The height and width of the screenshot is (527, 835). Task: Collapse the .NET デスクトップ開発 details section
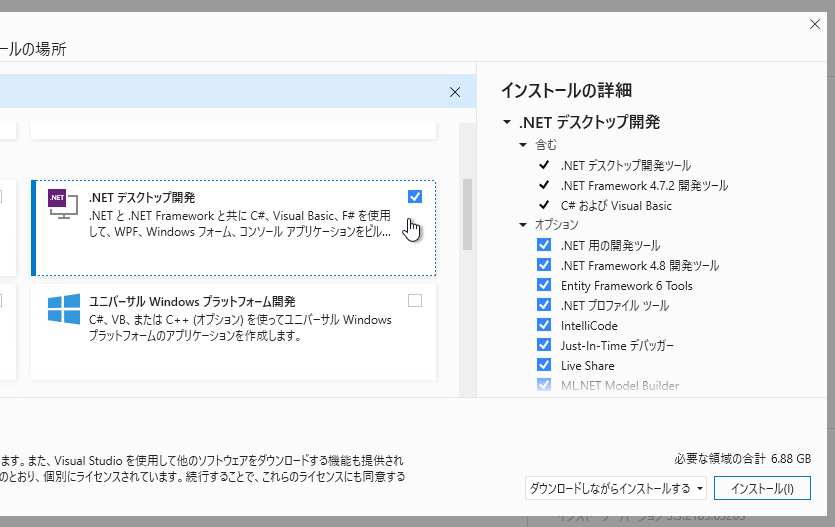506,122
